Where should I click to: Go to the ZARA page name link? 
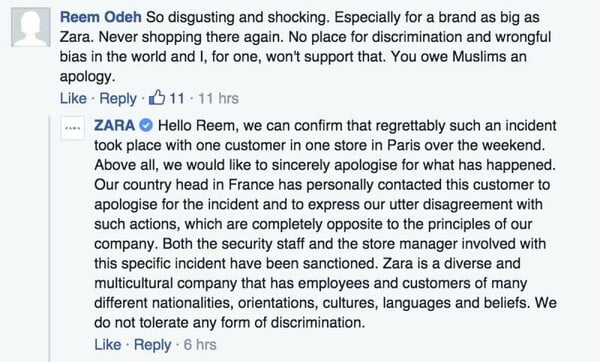click(x=114, y=126)
